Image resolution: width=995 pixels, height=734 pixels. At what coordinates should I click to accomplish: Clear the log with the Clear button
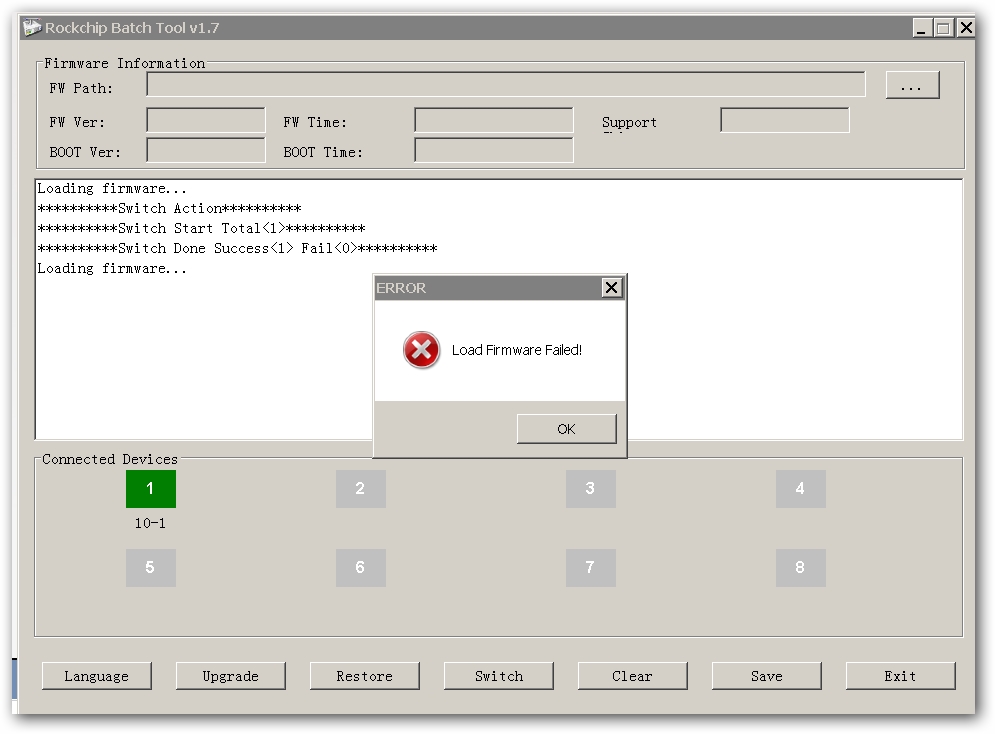[633, 676]
